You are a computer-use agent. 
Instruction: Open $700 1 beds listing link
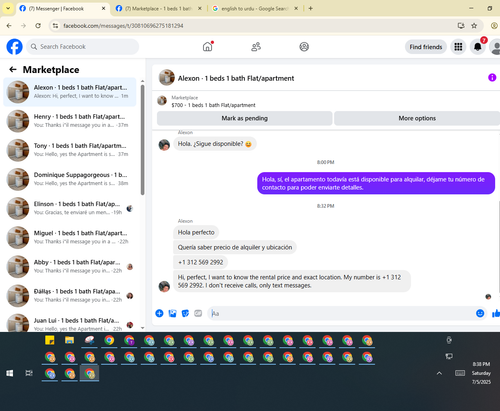click(213, 105)
